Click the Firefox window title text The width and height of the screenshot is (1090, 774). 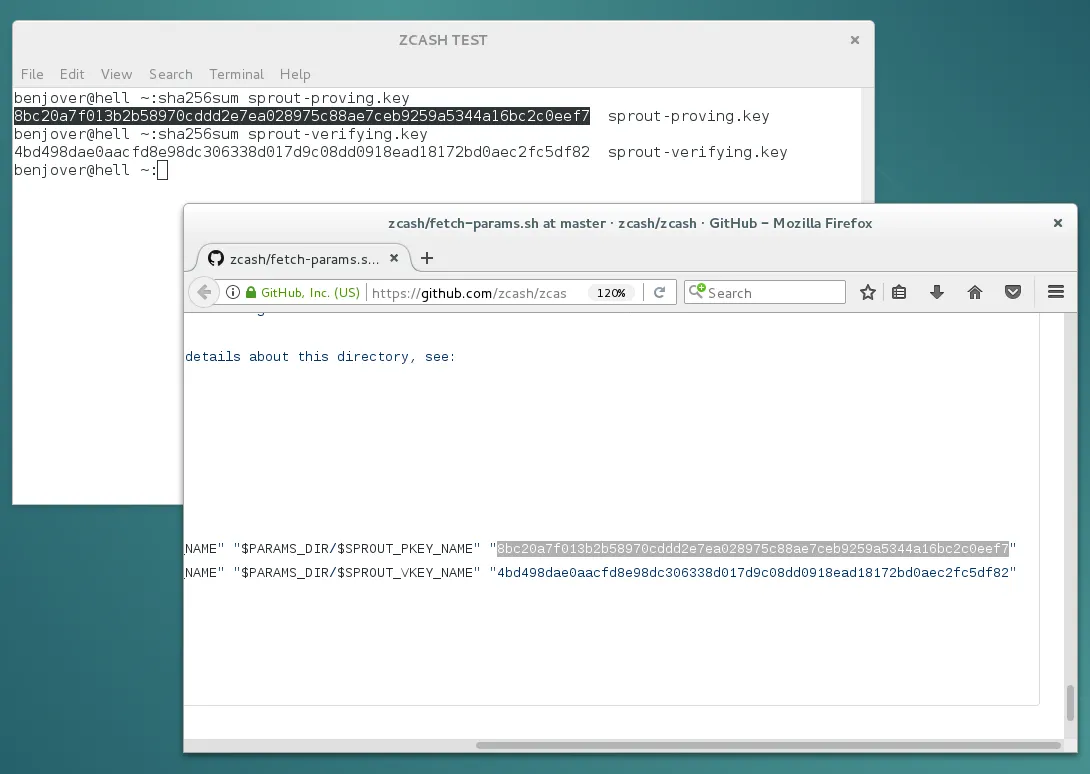tap(630, 223)
